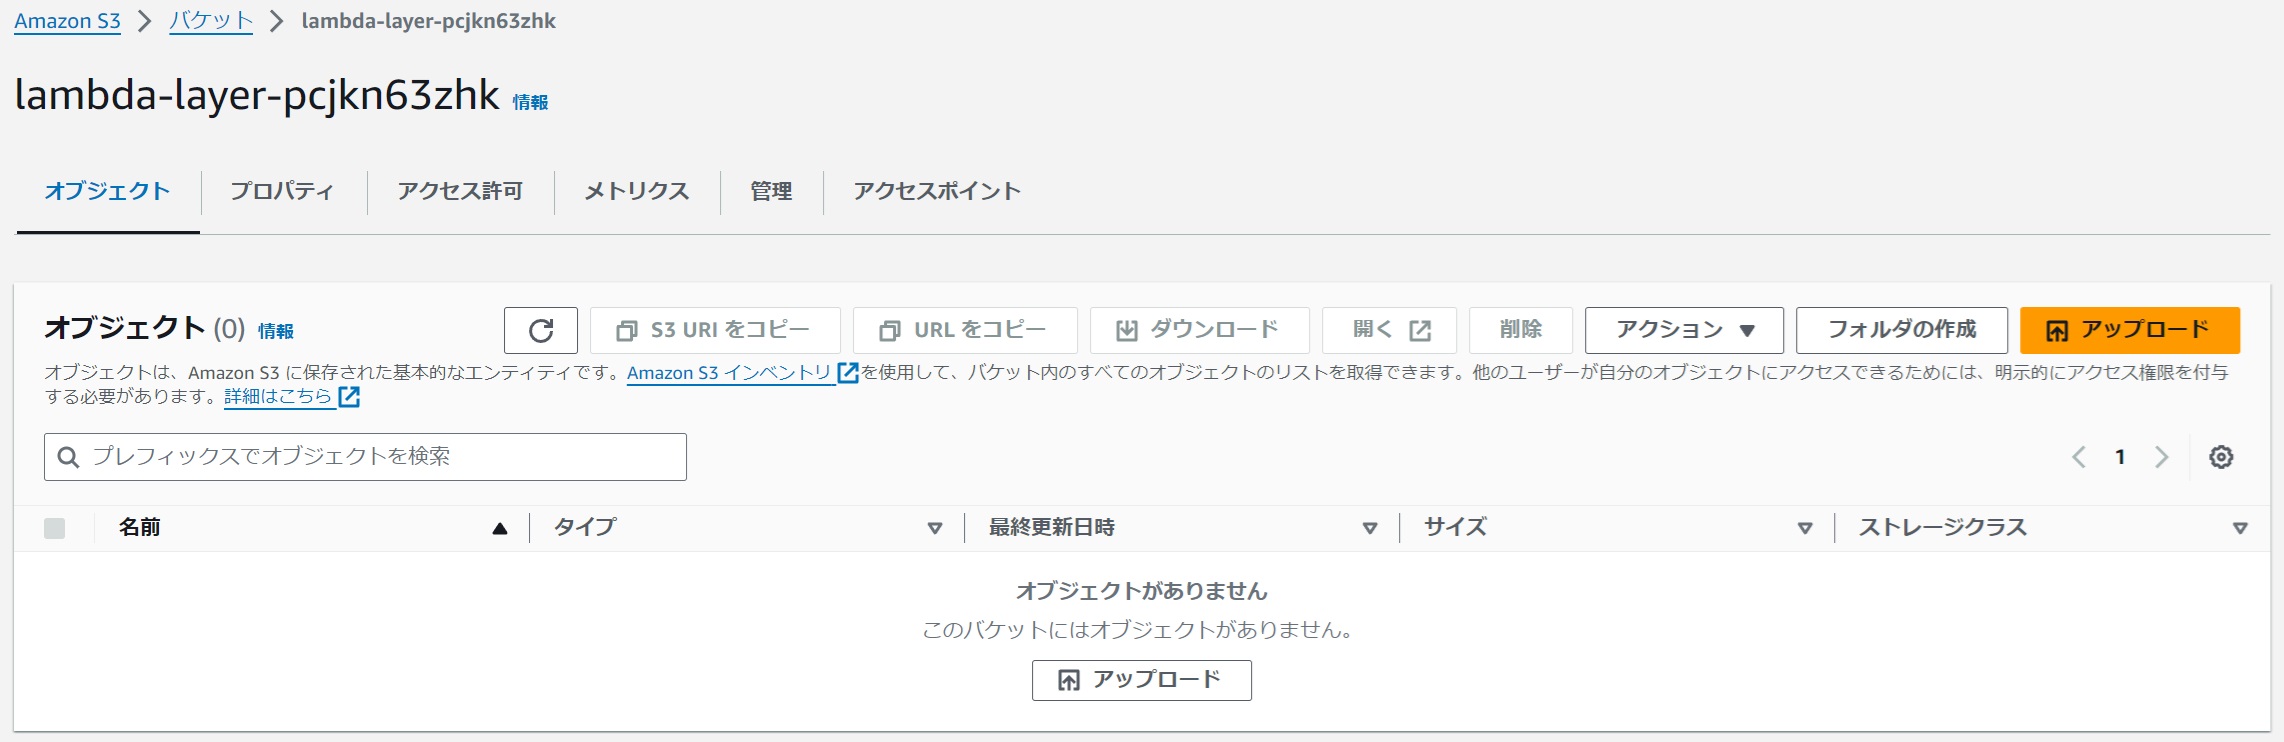Click lambda-layer-pcjkn63zhk breadcrumb text

(428, 21)
